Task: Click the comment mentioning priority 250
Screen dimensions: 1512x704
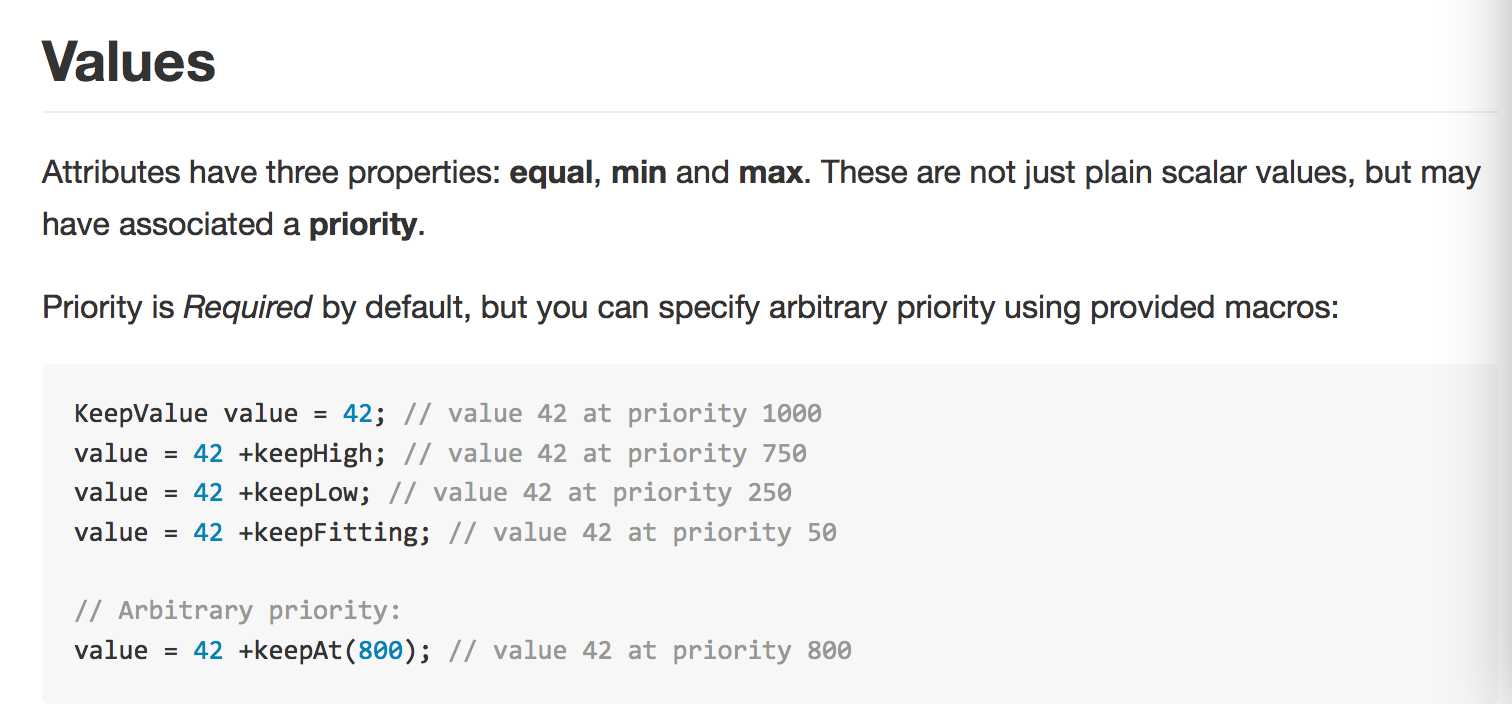Action: click(x=590, y=493)
